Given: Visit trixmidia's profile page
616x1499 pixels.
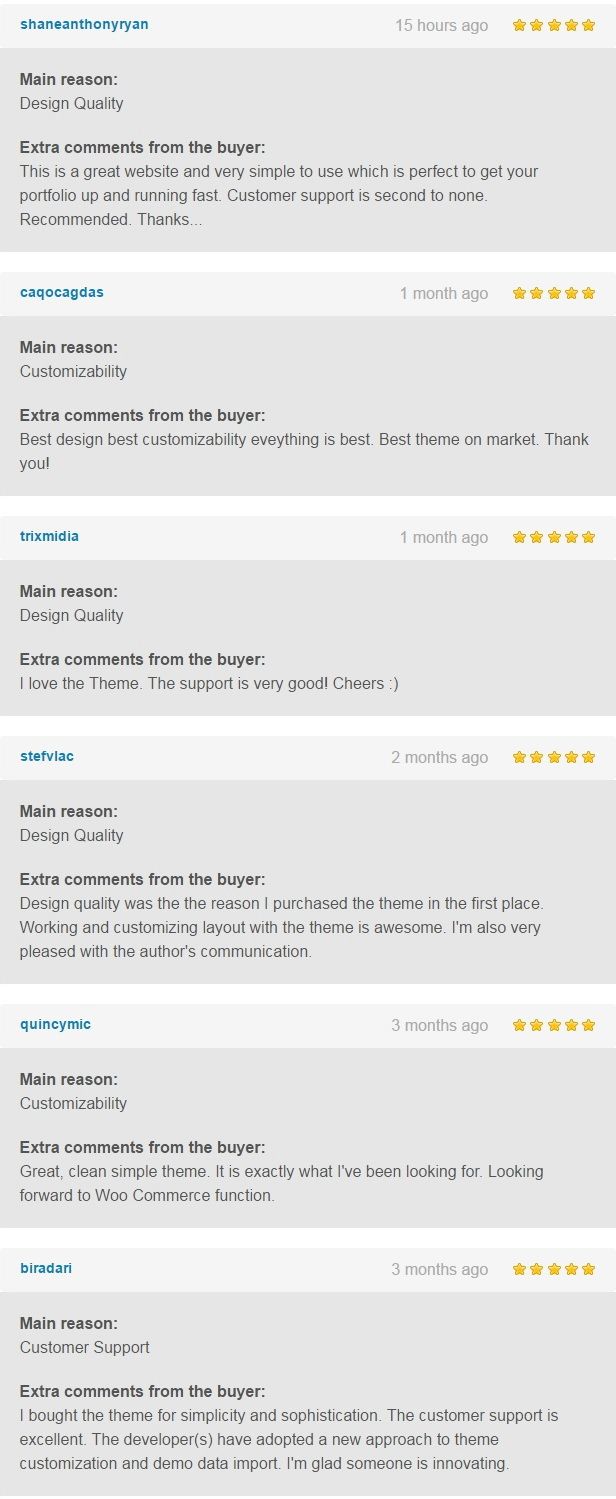Looking at the screenshot, I should coord(49,536).
